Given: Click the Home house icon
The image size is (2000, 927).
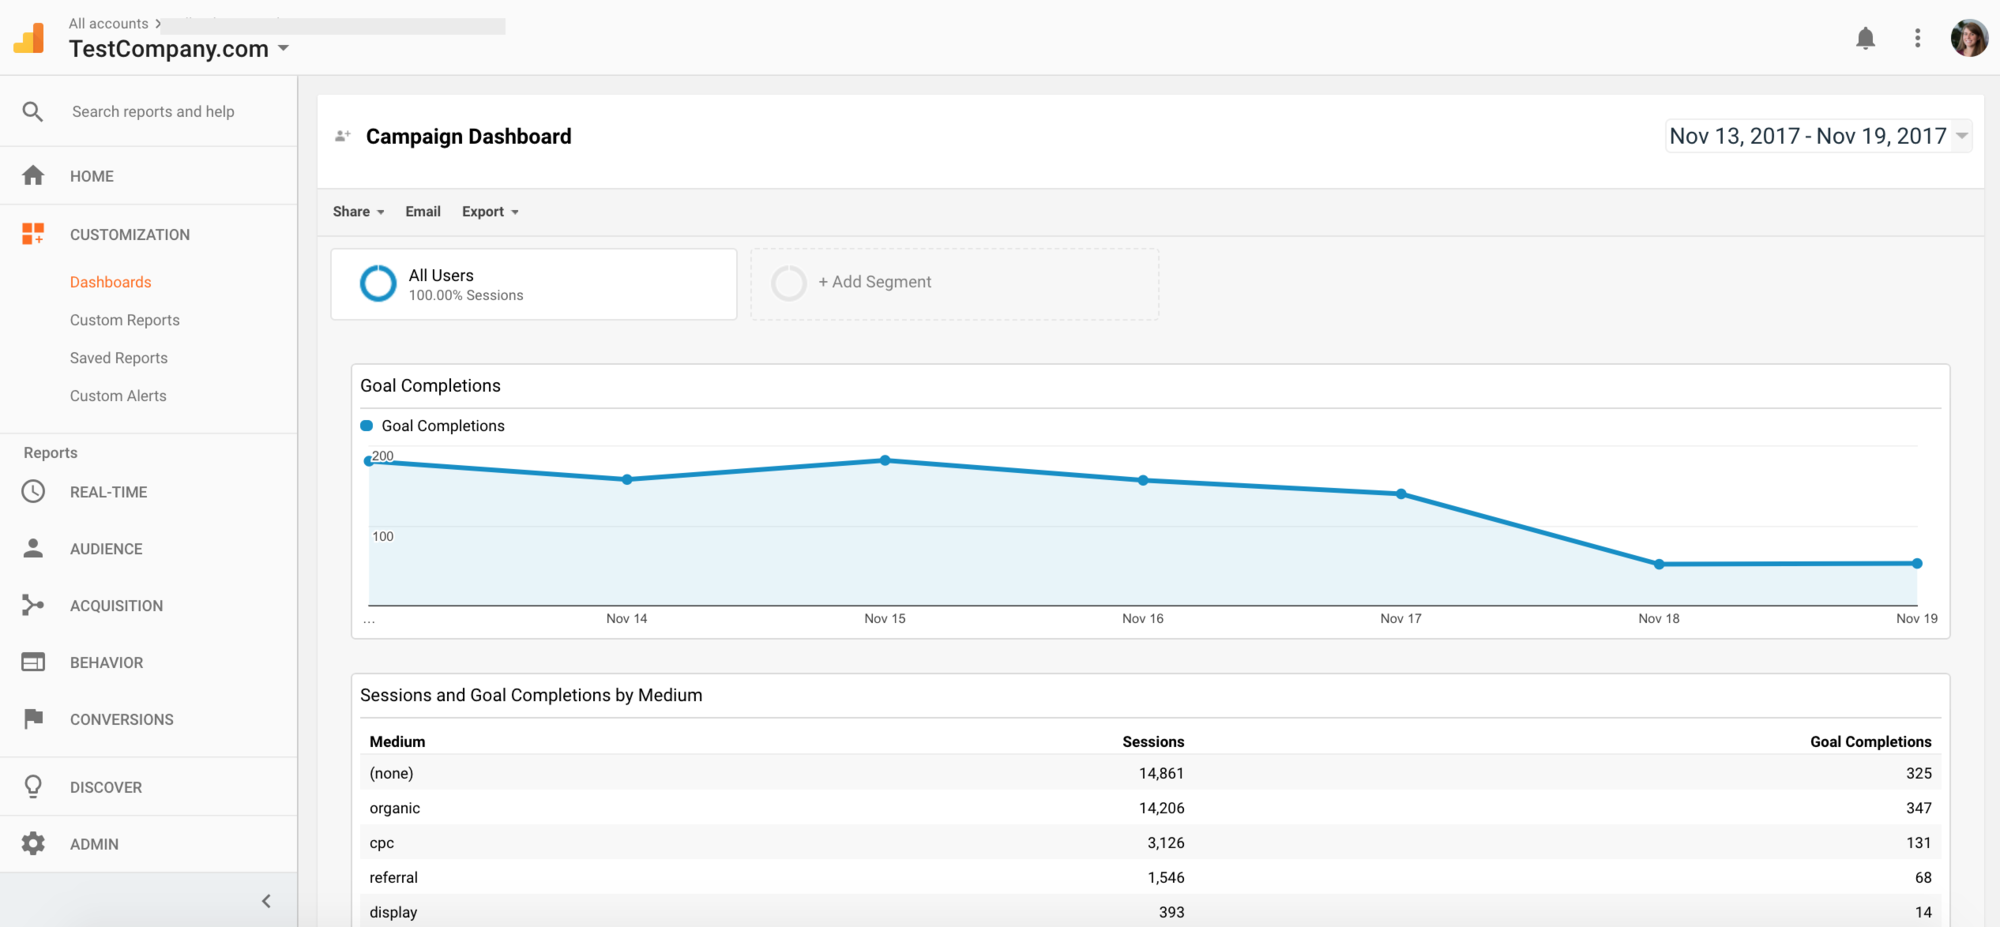Looking at the screenshot, I should [x=33, y=176].
